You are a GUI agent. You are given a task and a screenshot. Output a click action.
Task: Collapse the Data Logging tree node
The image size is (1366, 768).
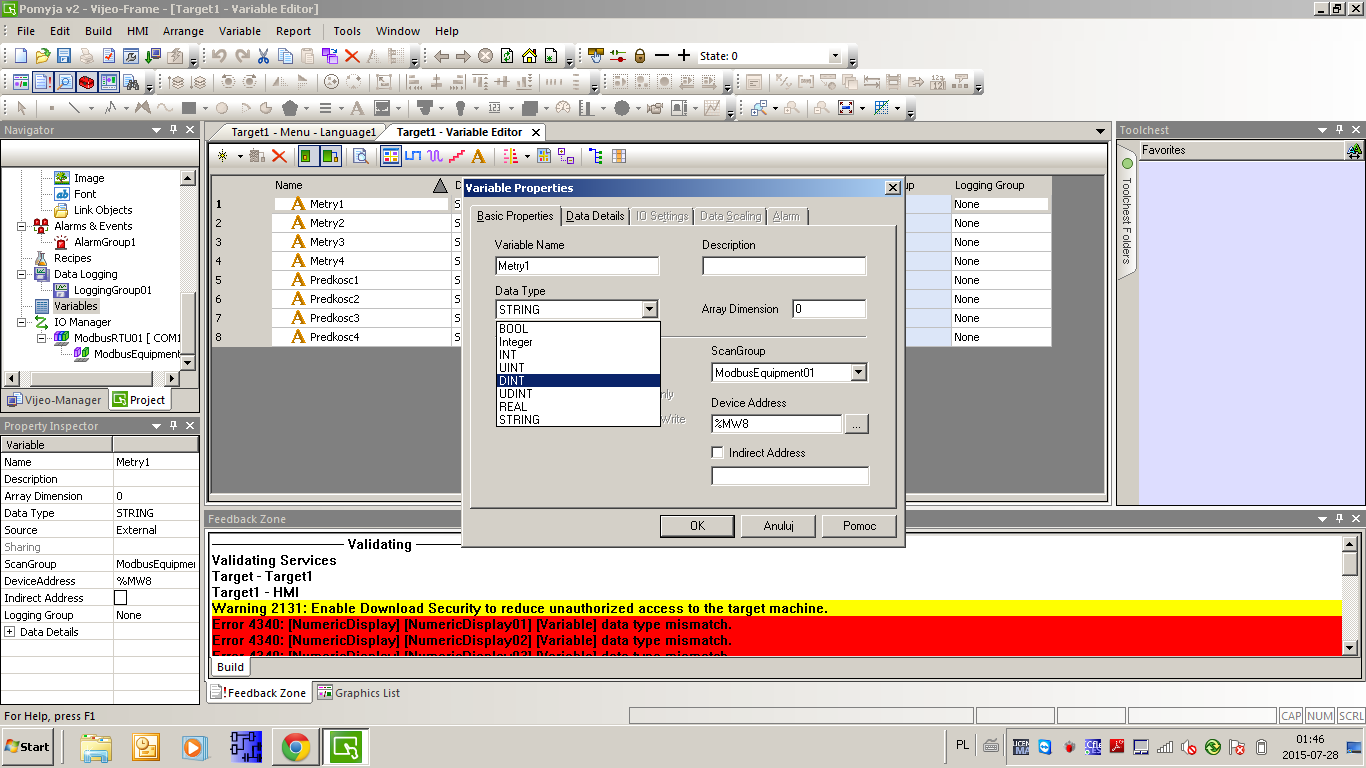(x=22, y=274)
